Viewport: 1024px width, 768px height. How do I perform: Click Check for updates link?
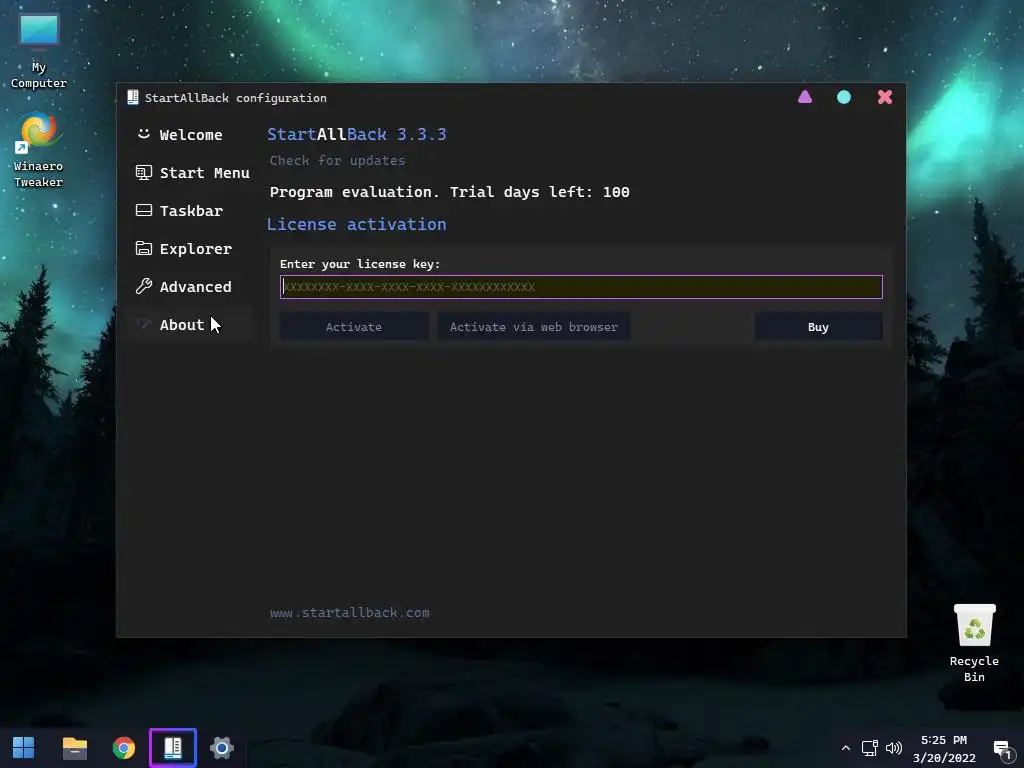pos(337,161)
